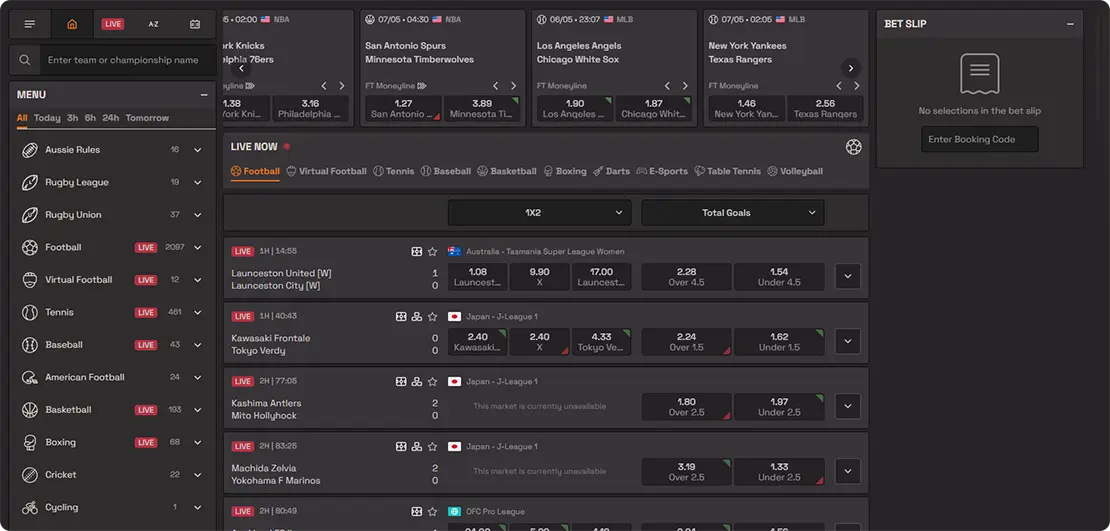
Task: Open Australia - Tasmania Super League Women link
Action: [x=545, y=251]
